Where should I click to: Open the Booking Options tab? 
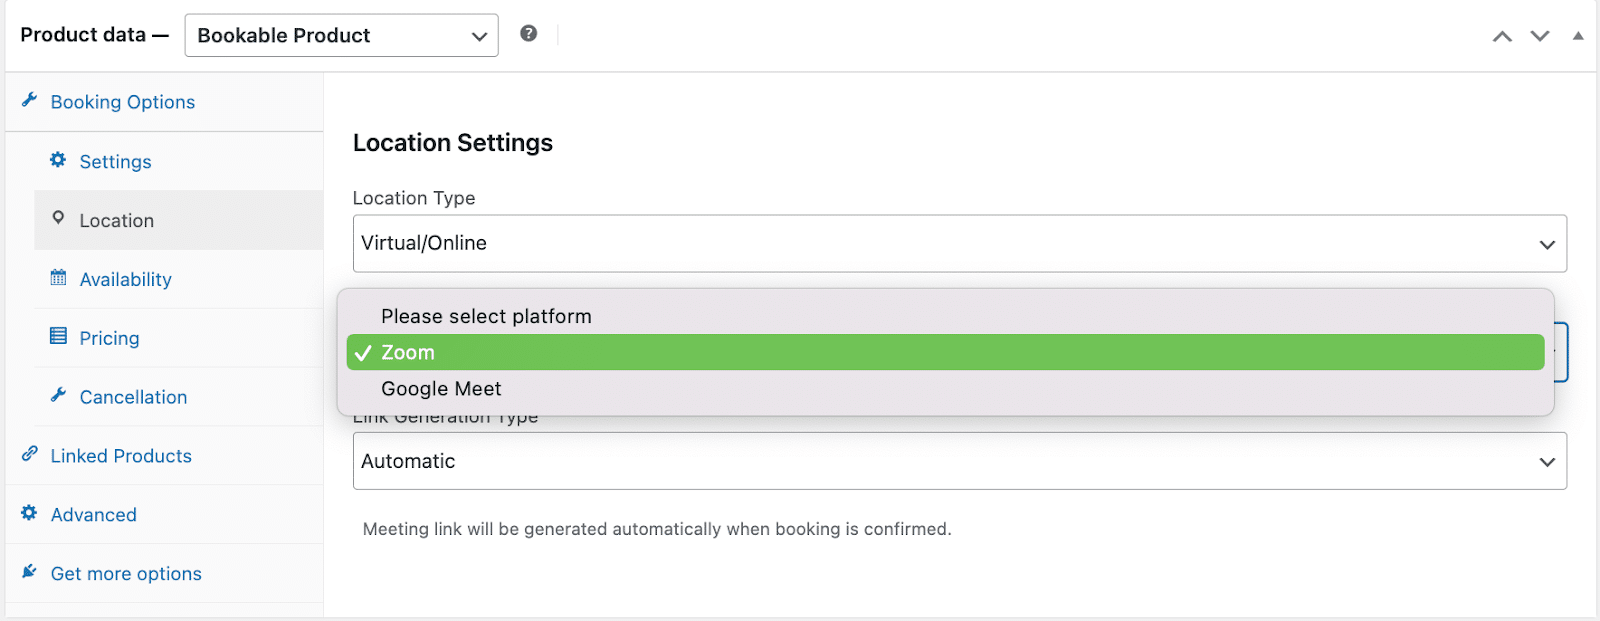pos(164,102)
